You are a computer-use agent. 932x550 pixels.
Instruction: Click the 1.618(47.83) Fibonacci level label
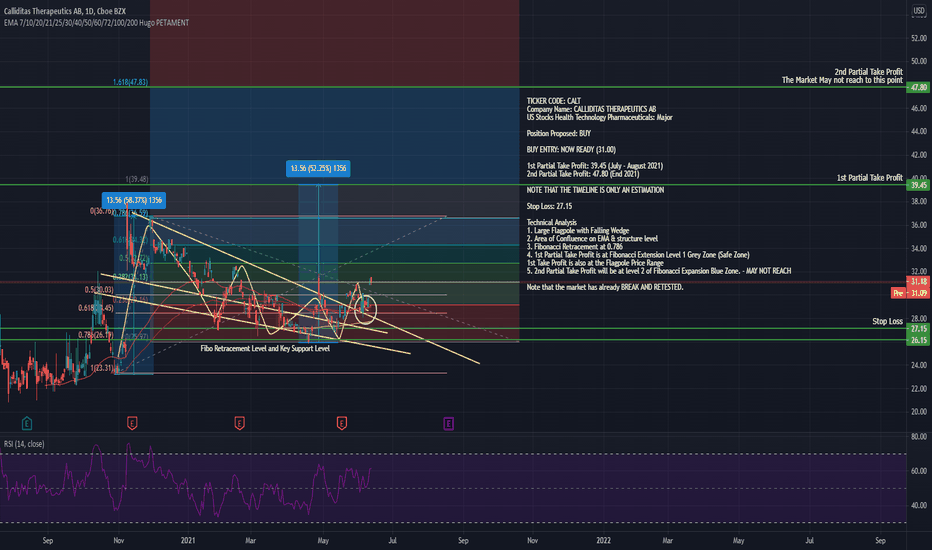(x=130, y=82)
